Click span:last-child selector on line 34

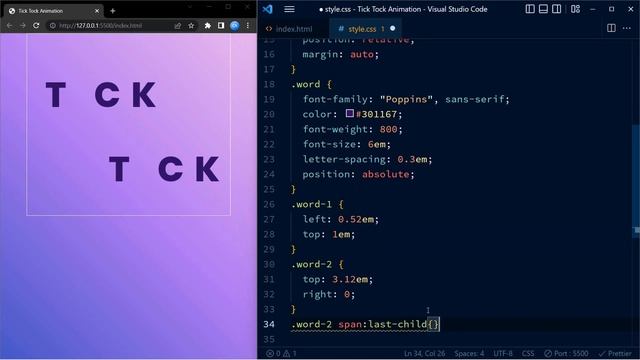pyautogui.click(x=382, y=324)
